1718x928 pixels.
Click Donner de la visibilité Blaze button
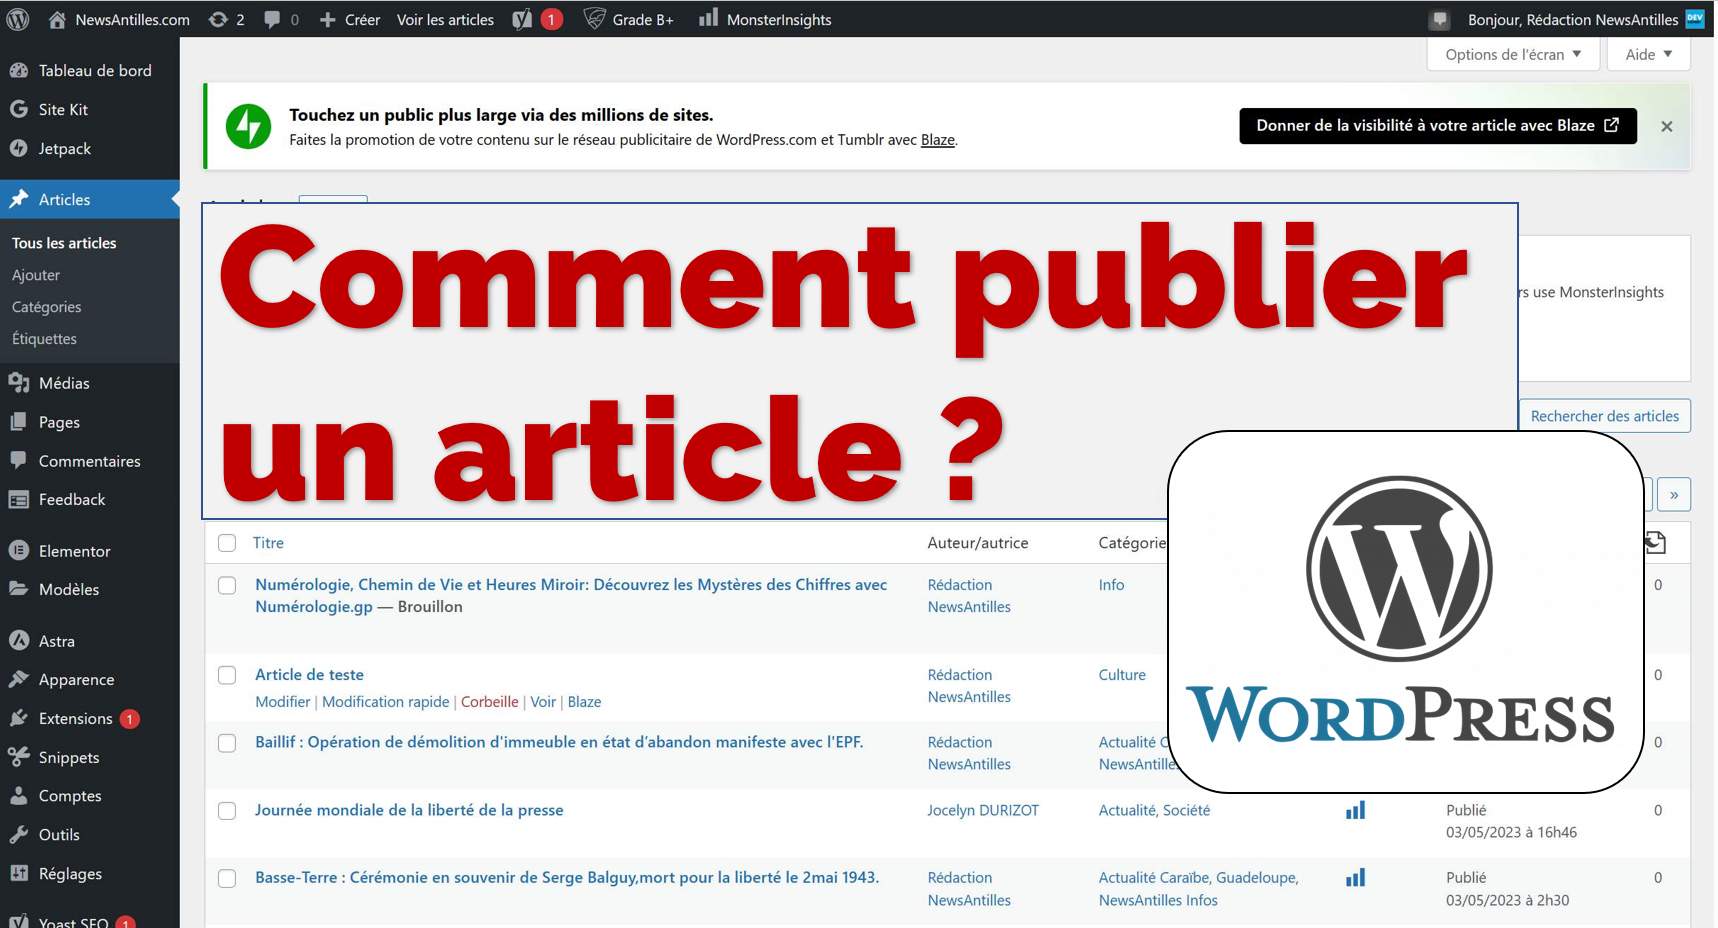[1438, 126]
